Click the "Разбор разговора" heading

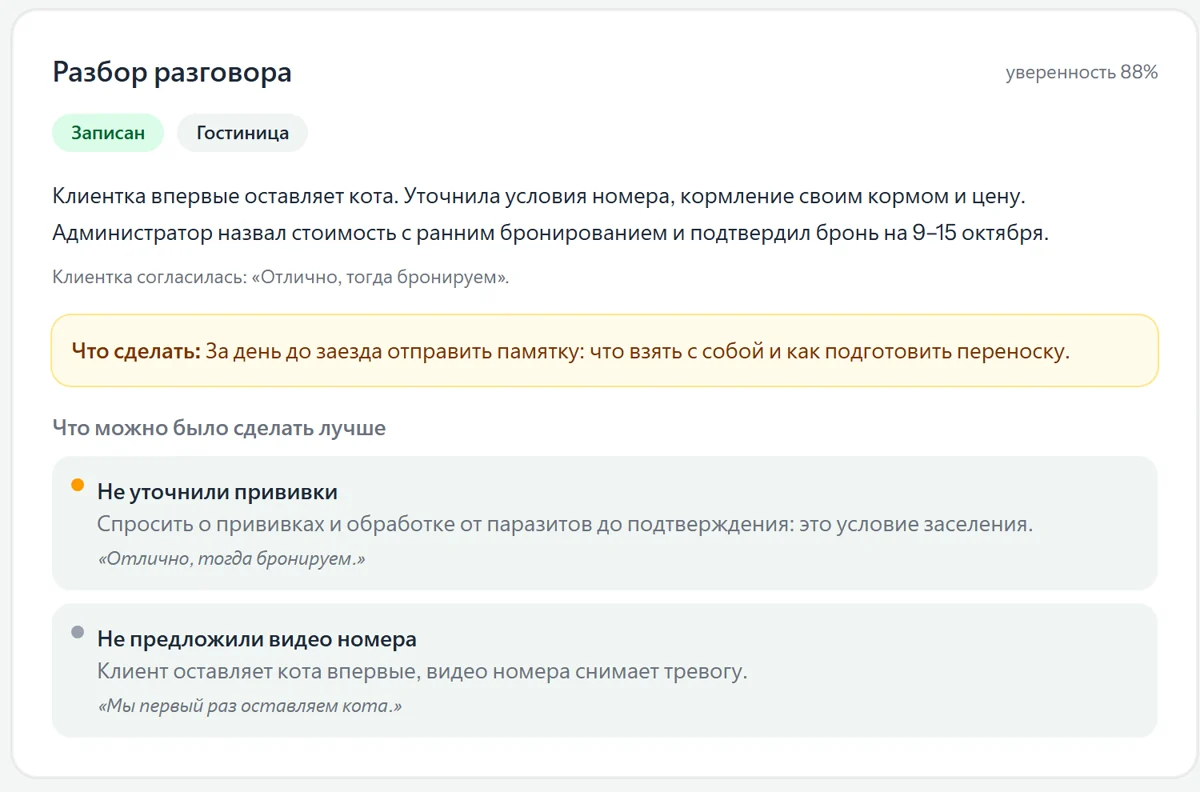point(172,72)
